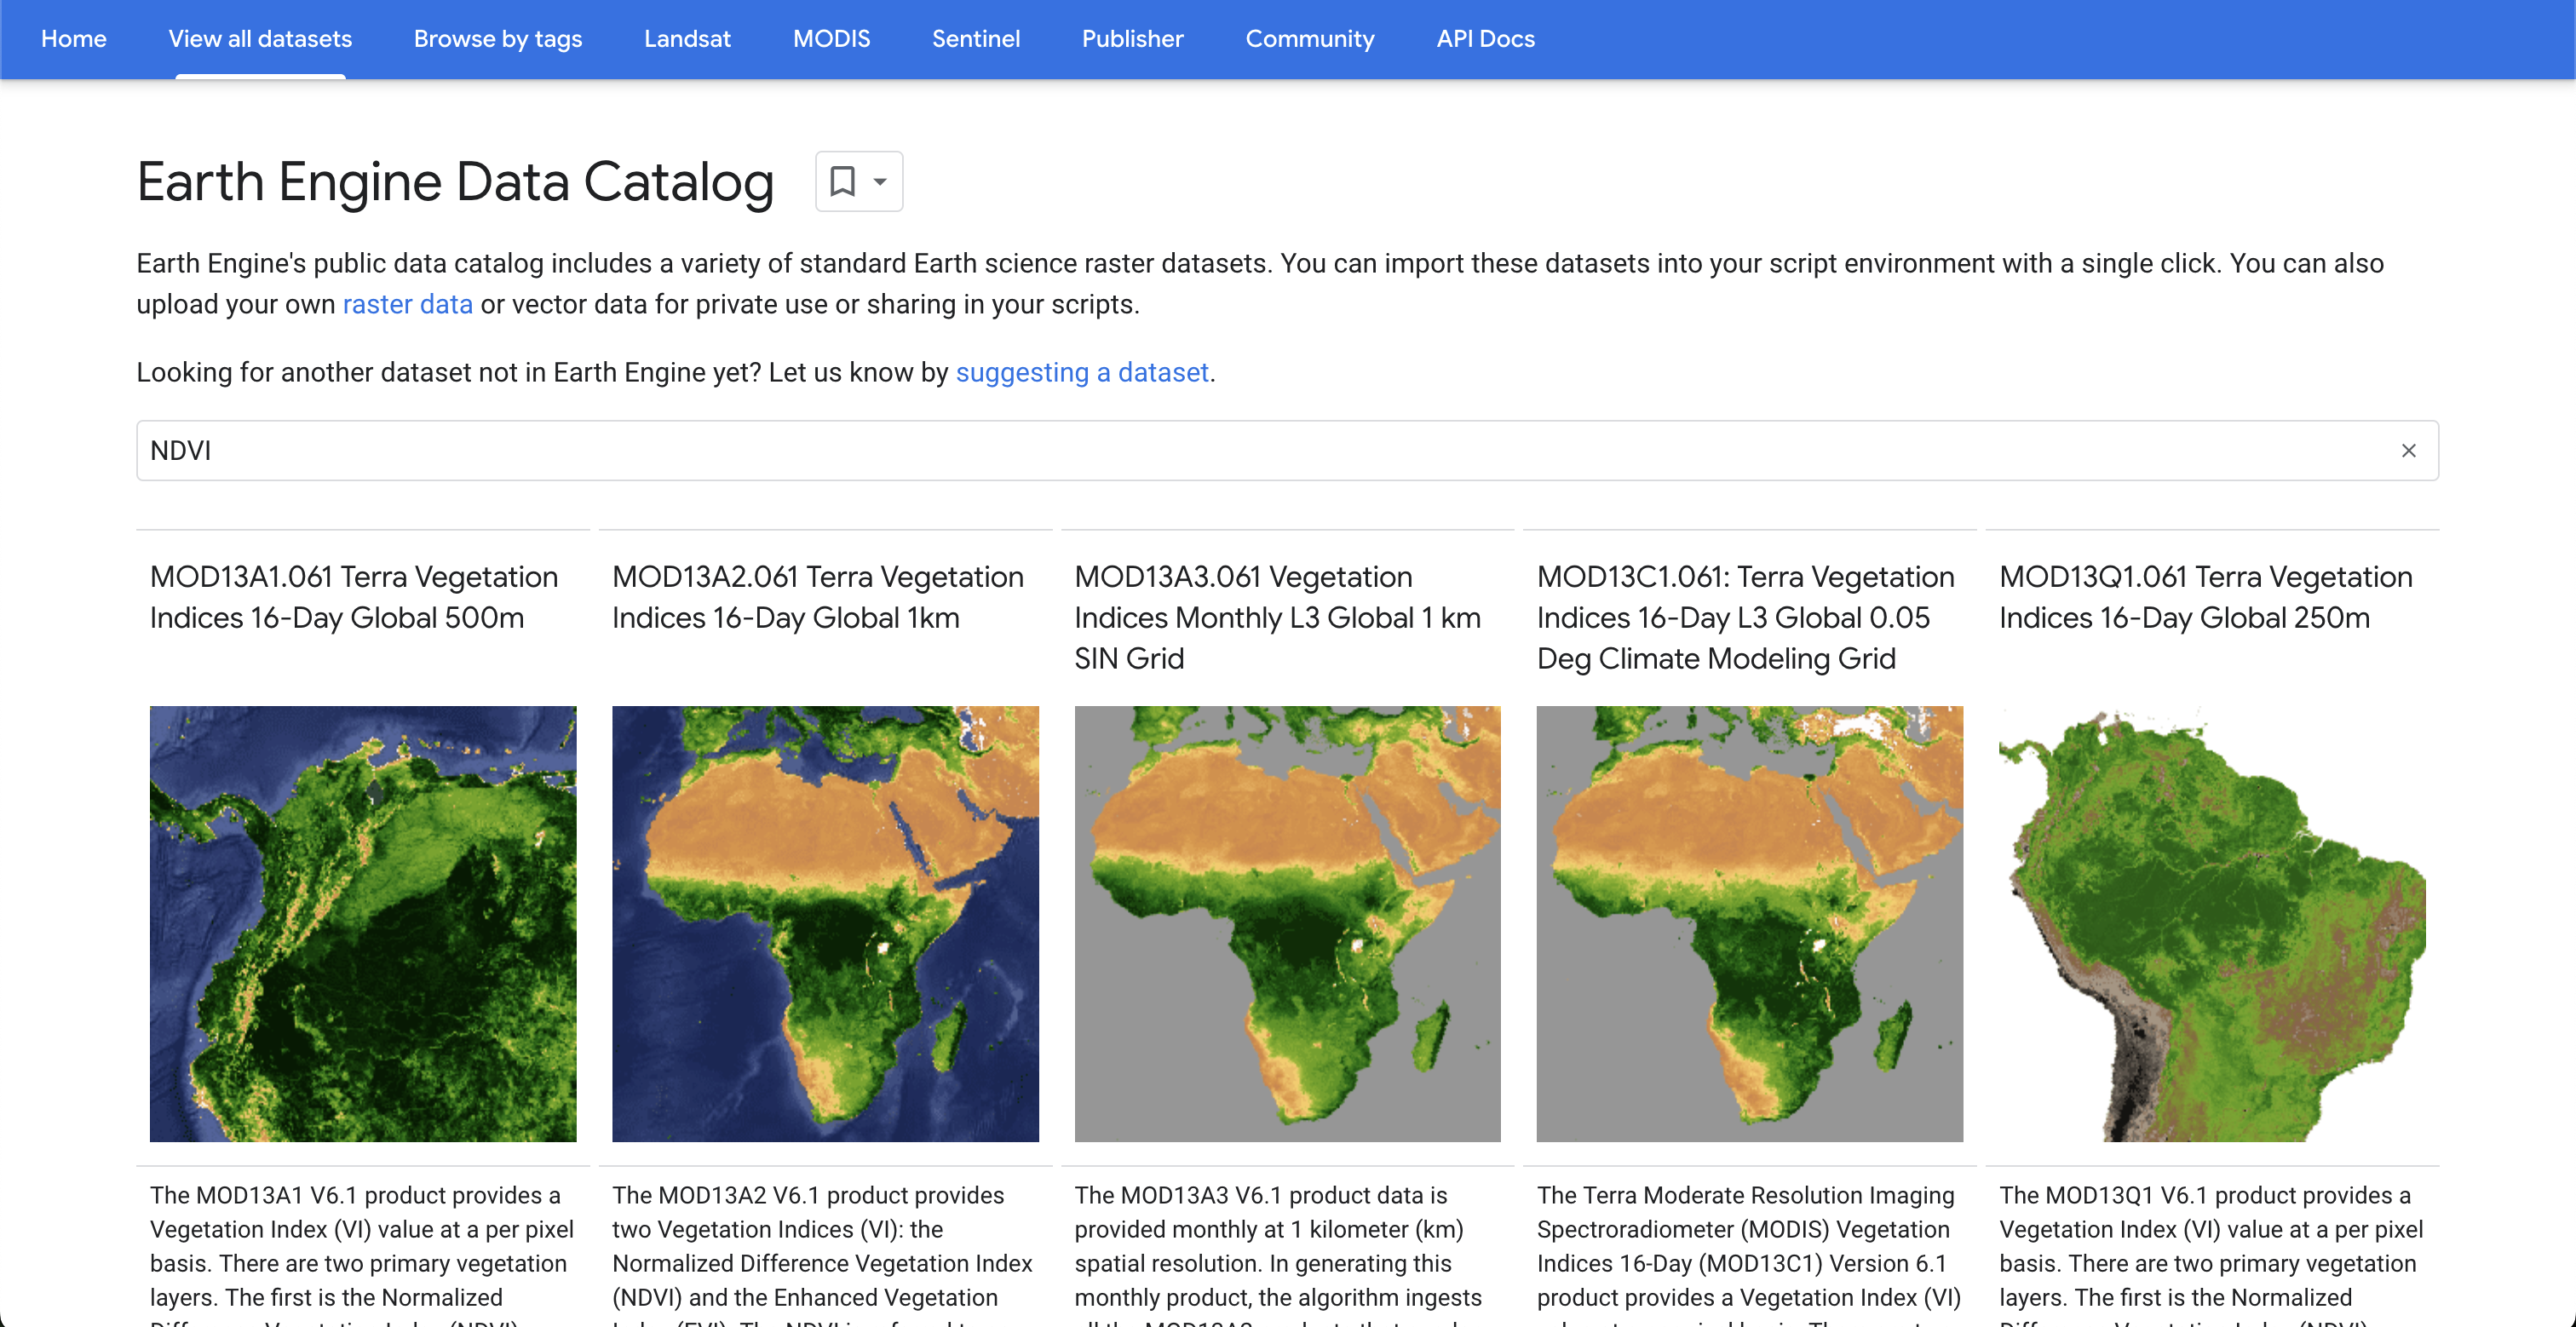
Task: Open MOD13C1.061 Climate Modeling Grid title
Action: (x=1745, y=617)
